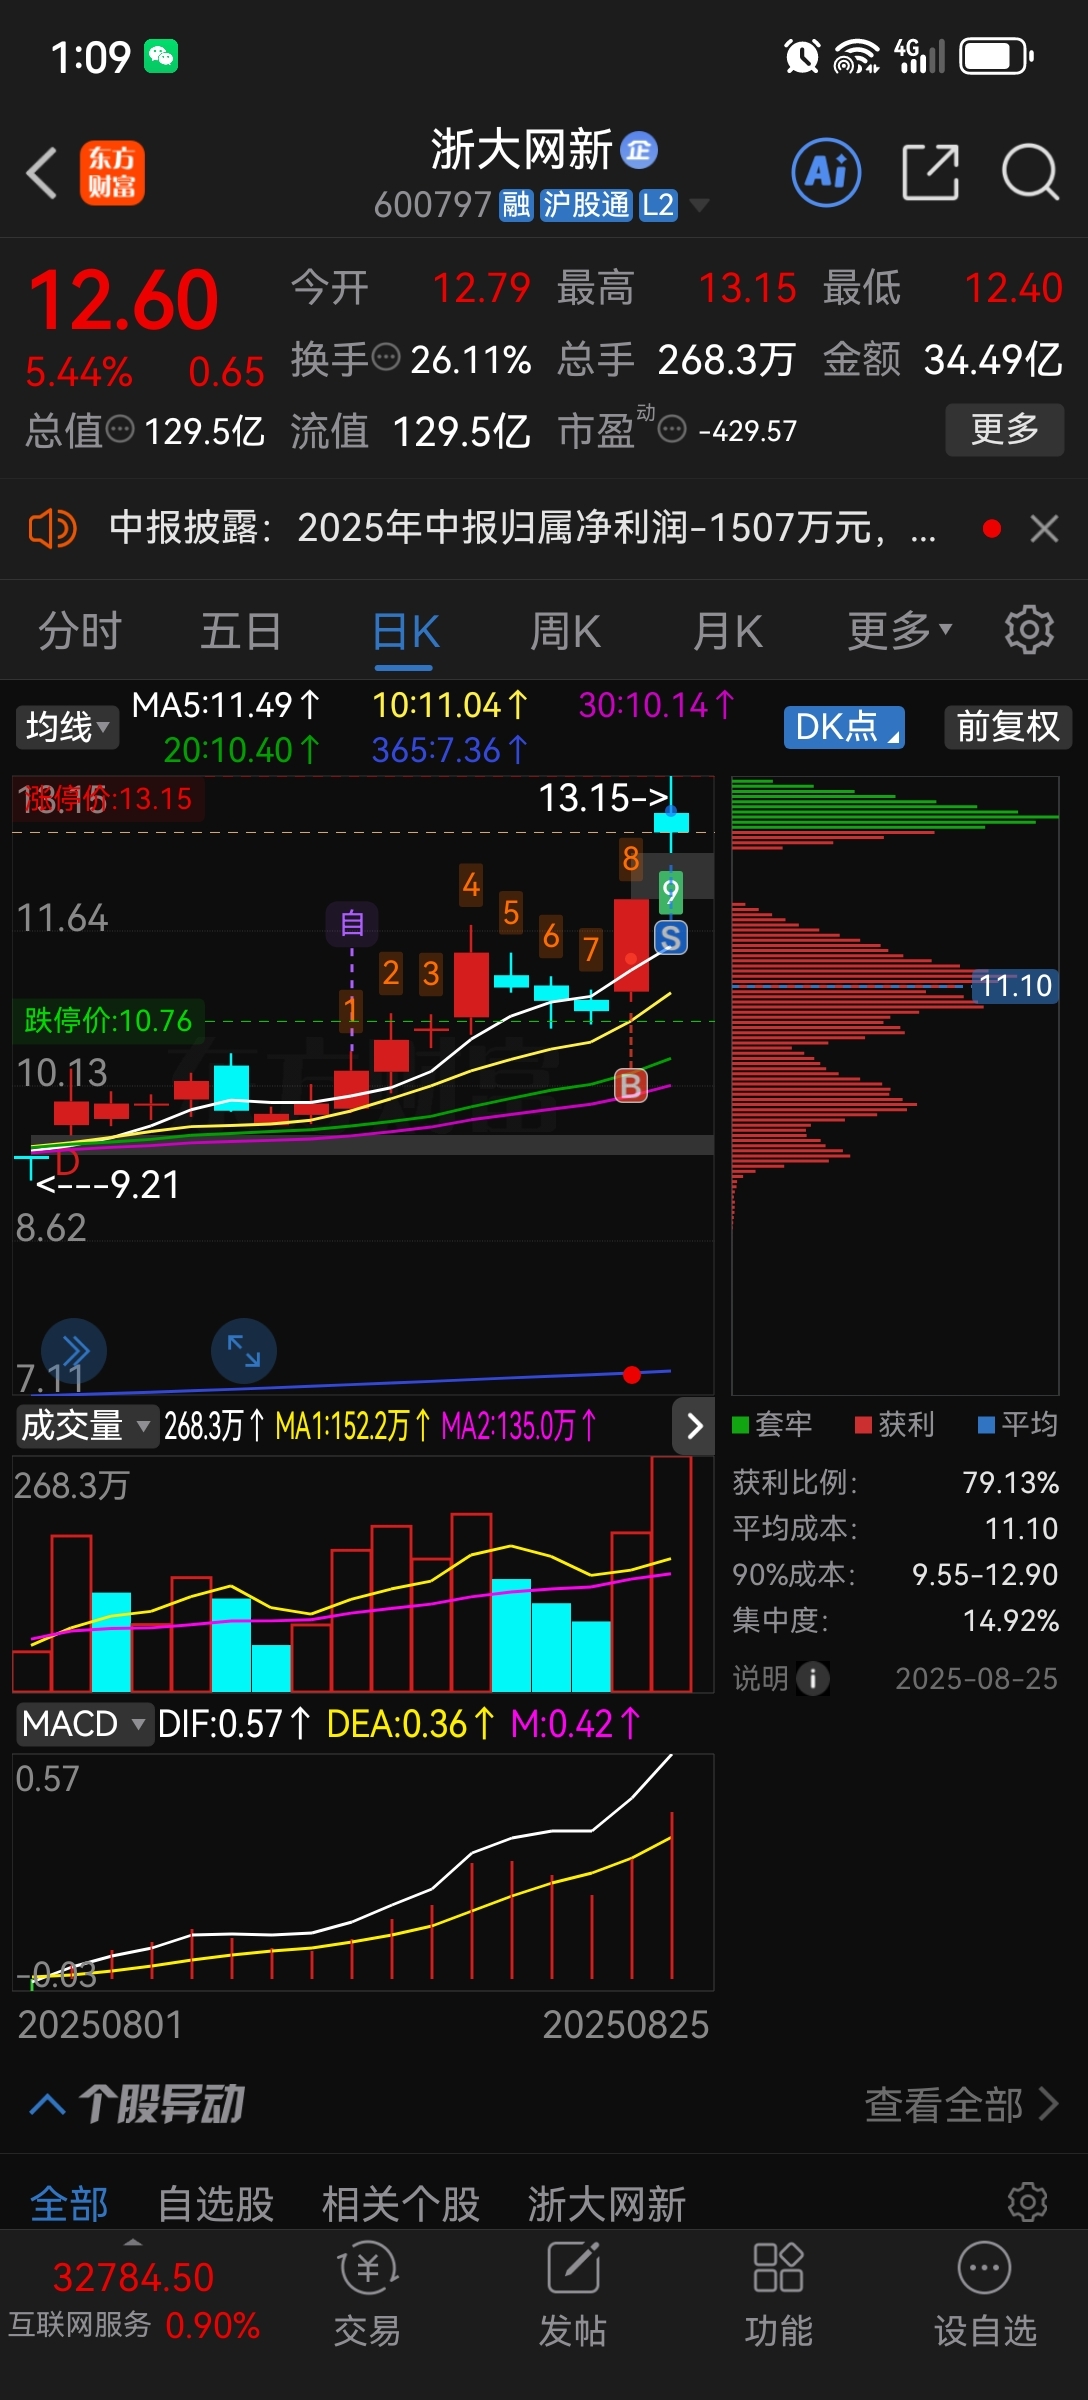
Task: Open chart settings gear icon
Action: click(x=1029, y=630)
